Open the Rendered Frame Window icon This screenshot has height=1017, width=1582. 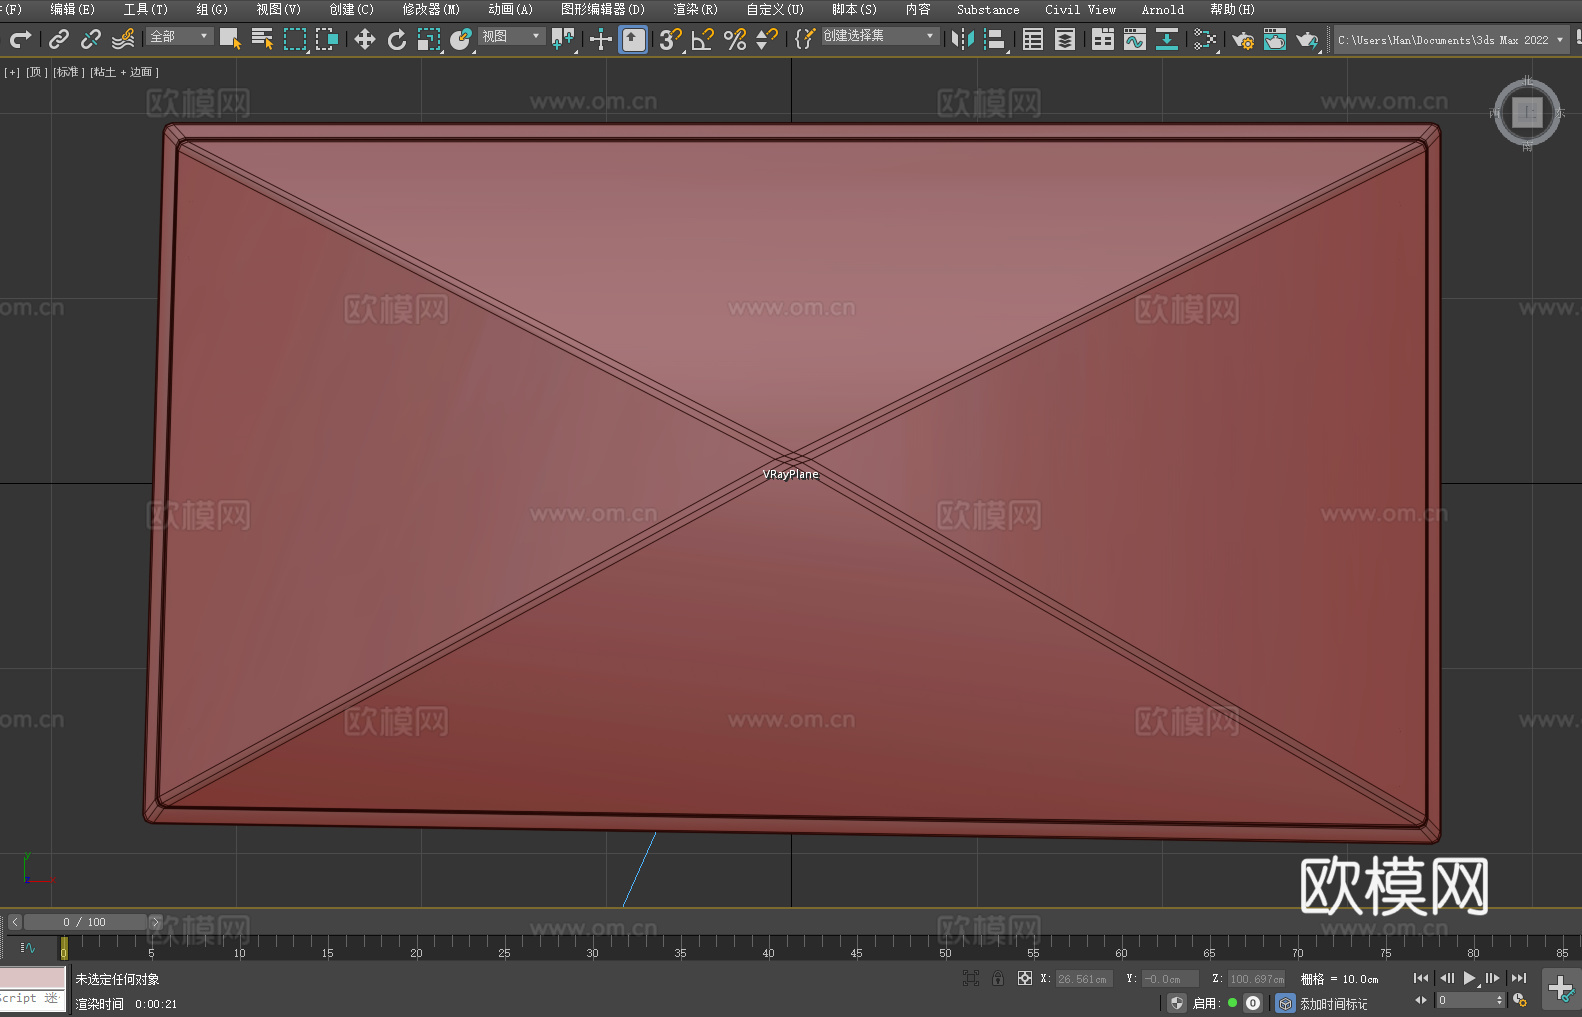1275,39
